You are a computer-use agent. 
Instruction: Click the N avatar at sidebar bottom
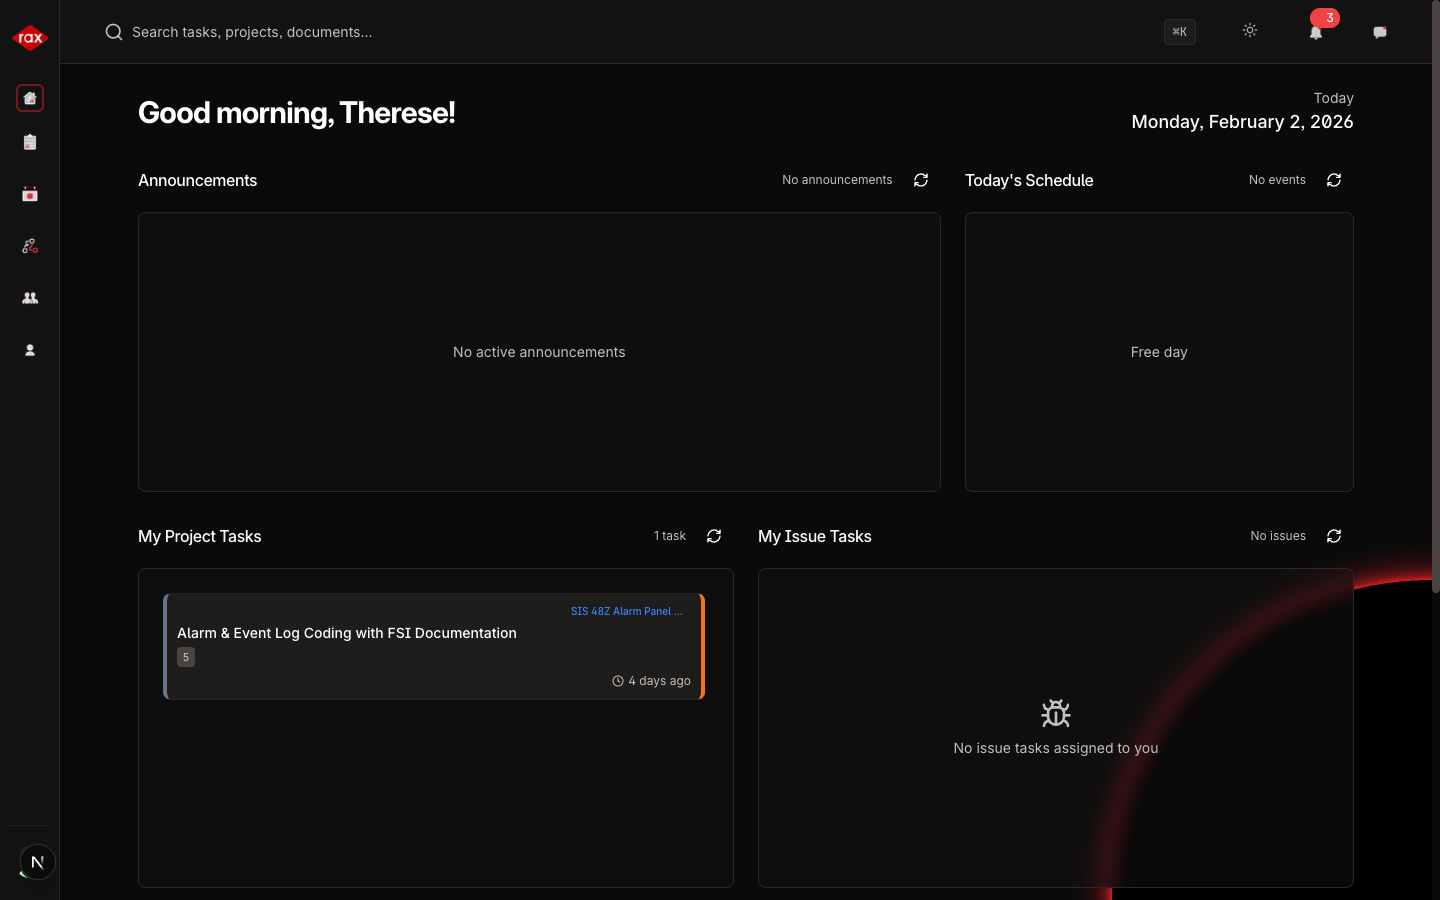click(37, 862)
